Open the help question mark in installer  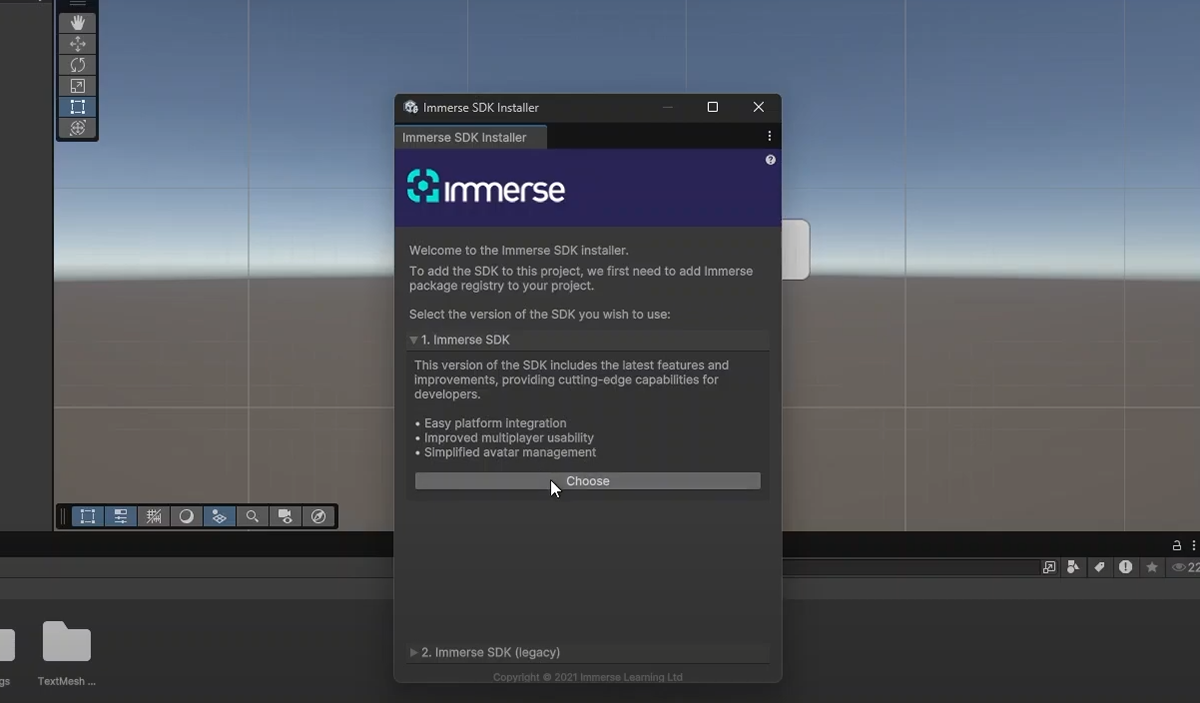pyautogui.click(x=770, y=160)
